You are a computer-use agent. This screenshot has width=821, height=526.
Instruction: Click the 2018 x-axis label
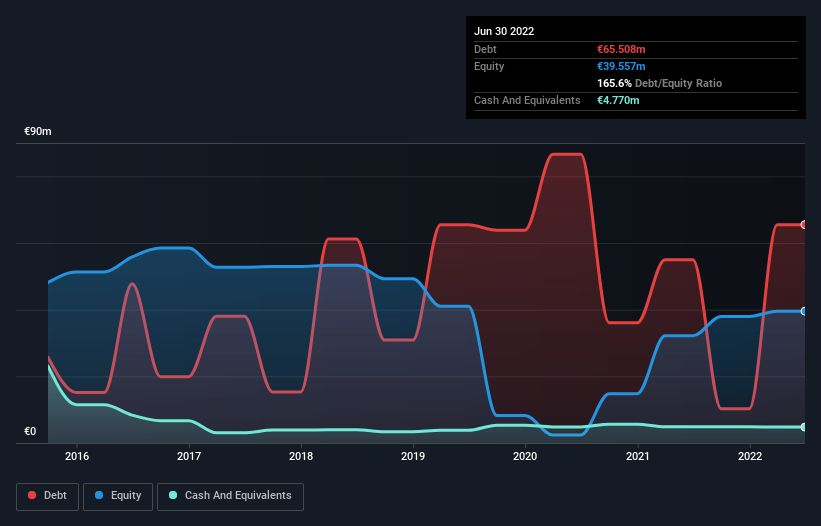pos(301,456)
